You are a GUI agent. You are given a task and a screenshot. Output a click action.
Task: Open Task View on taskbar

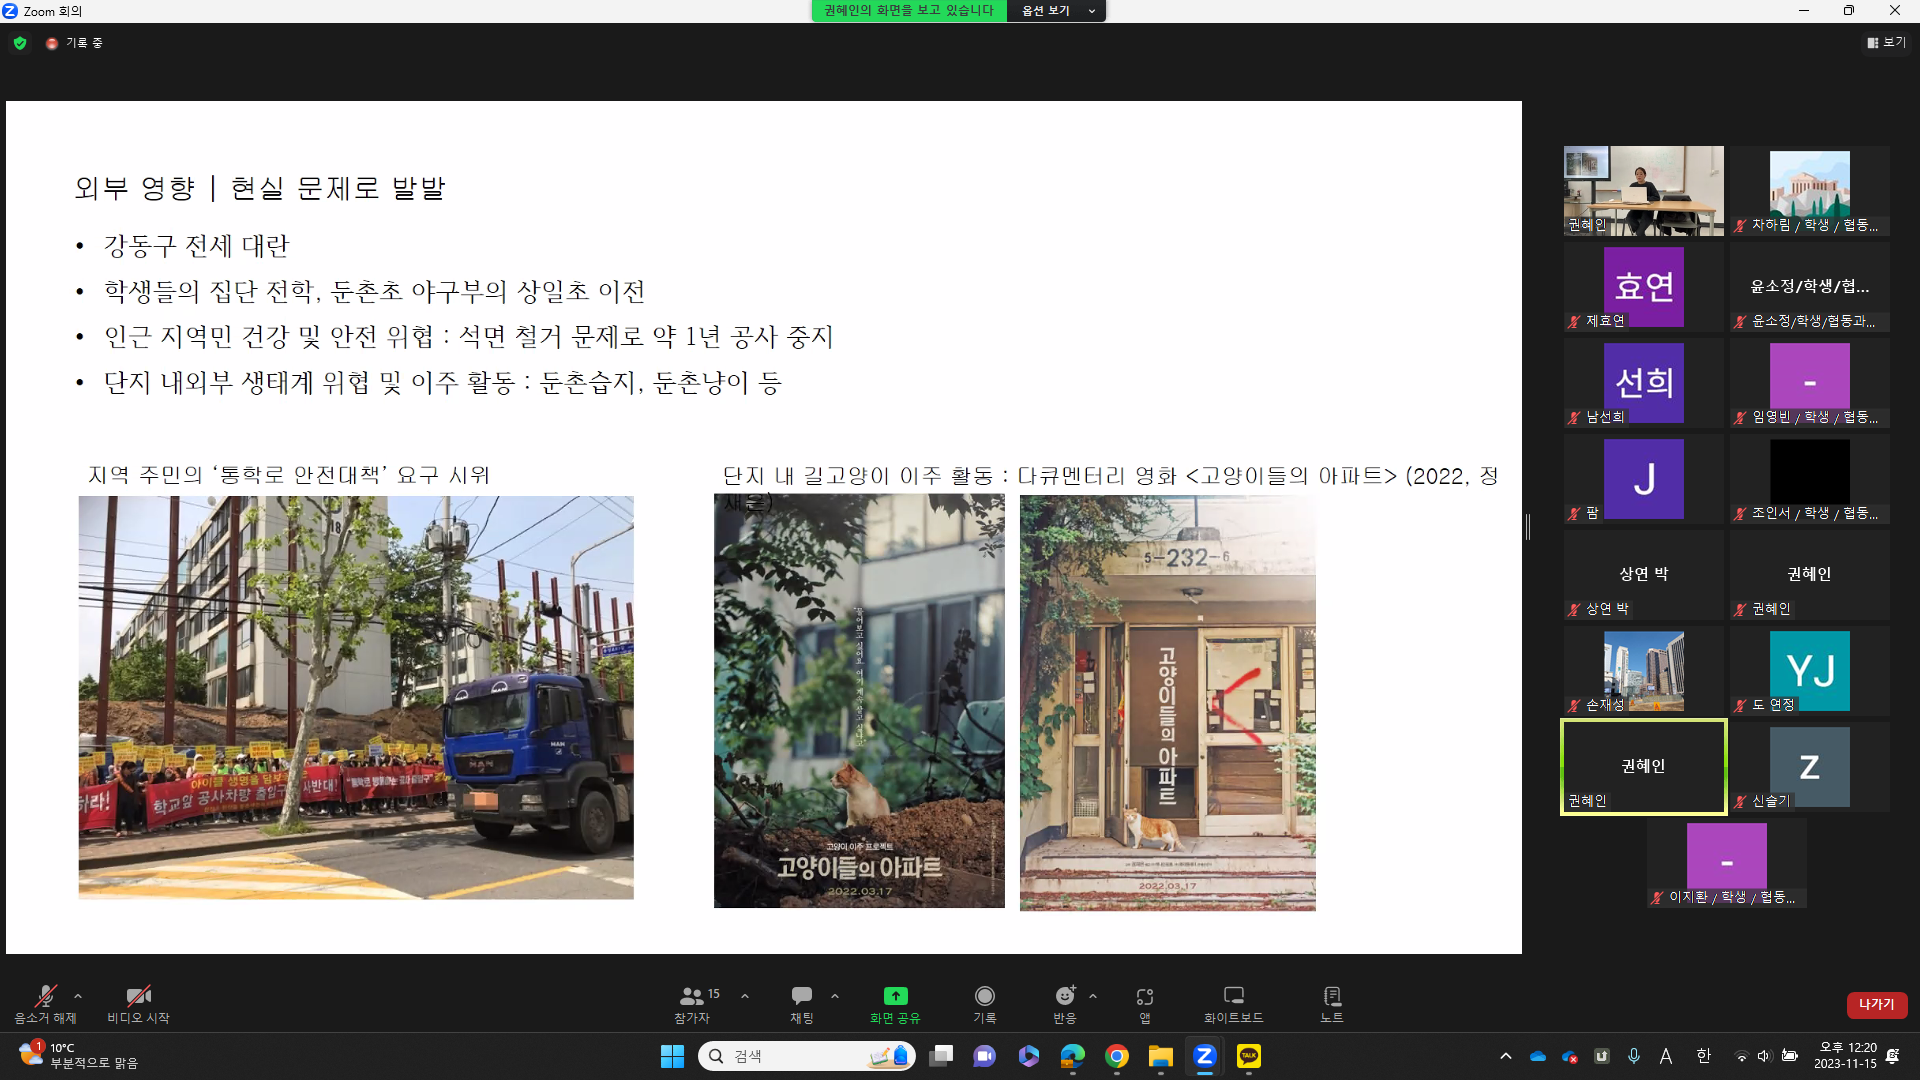pyautogui.click(x=941, y=1056)
